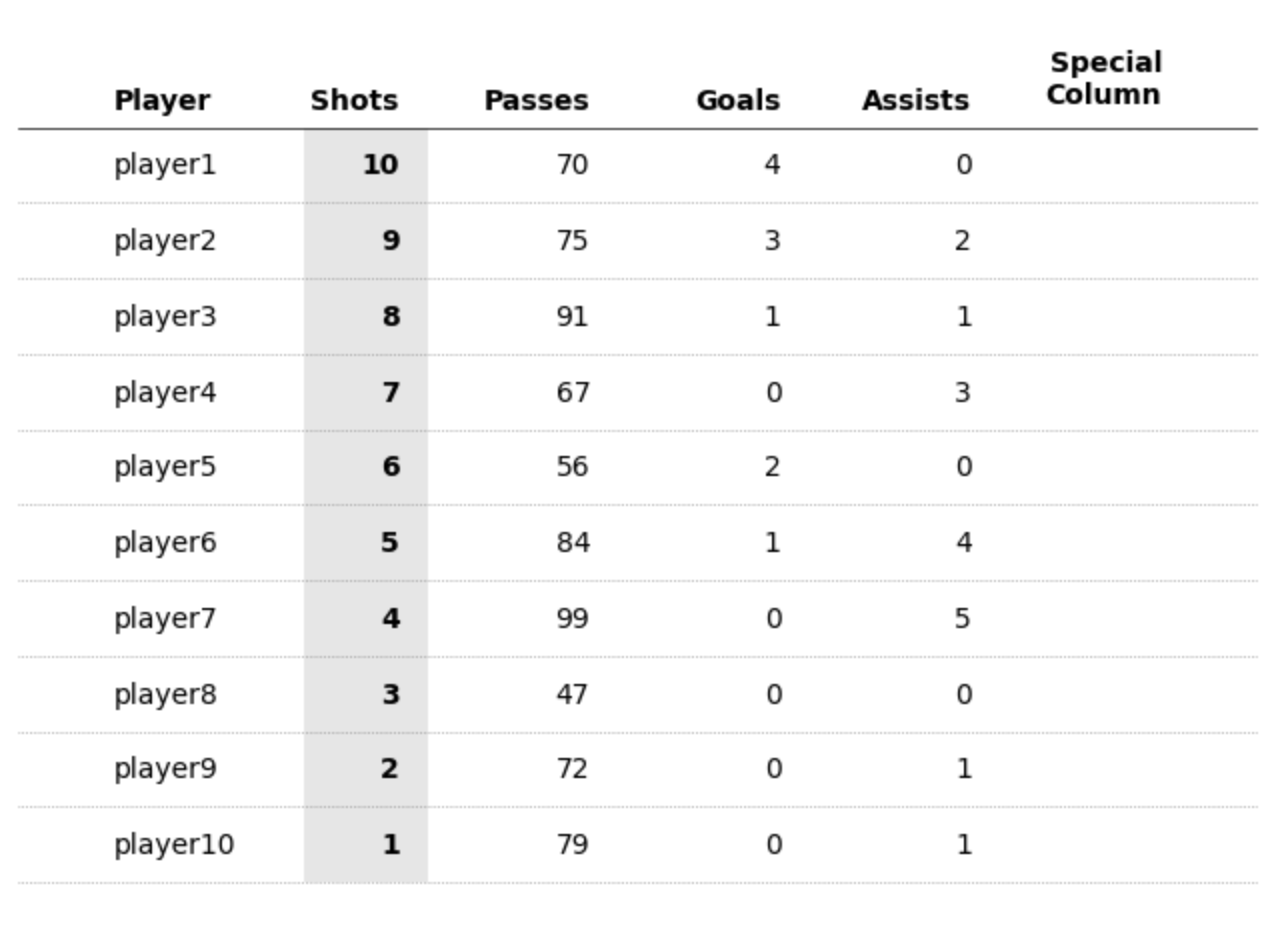Select the player7 name cell
1276x936 pixels.
(x=165, y=619)
